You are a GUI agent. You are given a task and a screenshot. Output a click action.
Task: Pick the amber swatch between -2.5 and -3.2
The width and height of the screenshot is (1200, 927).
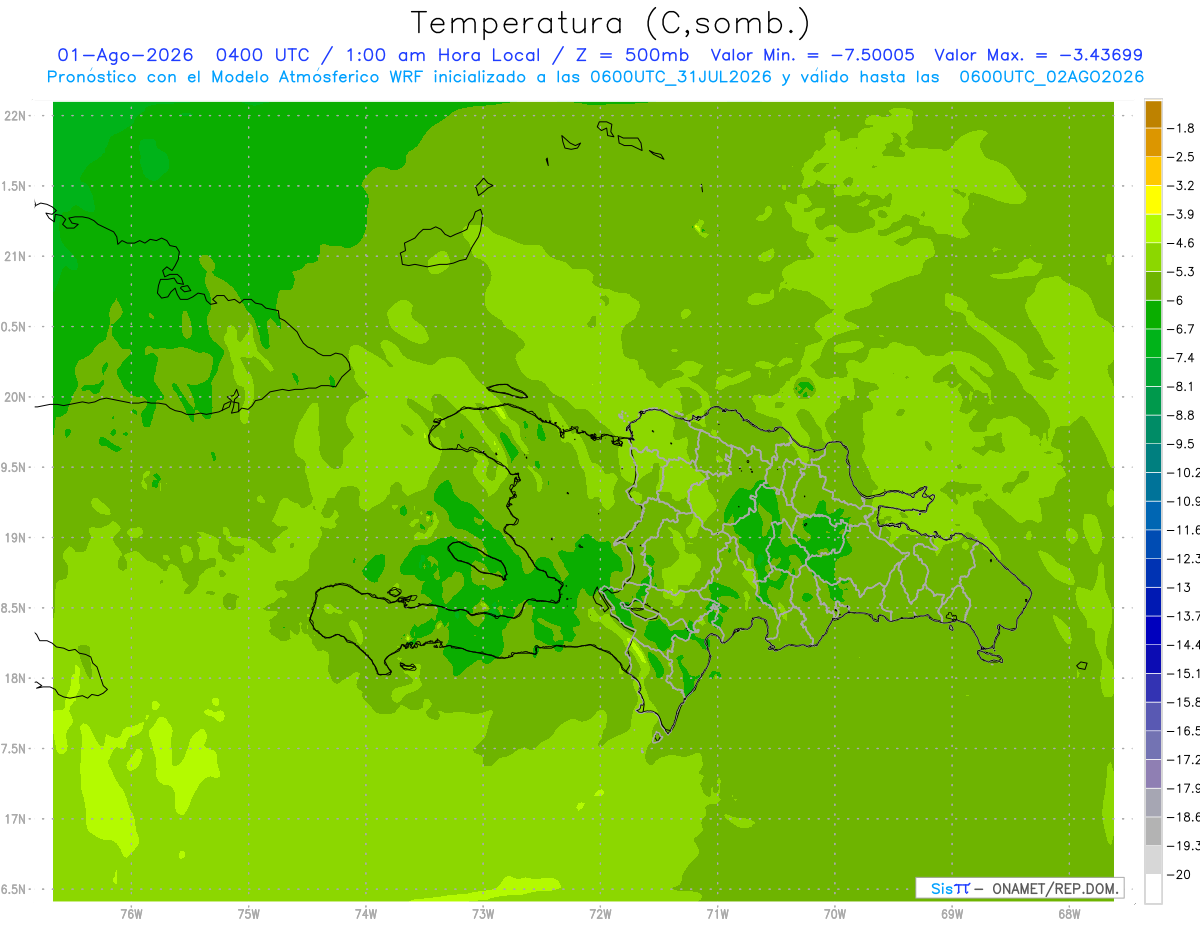pos(1153,171)
